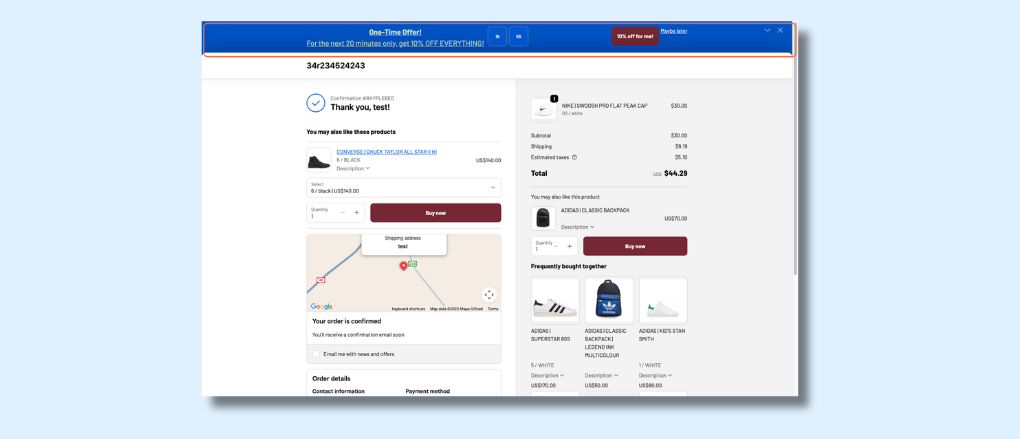Click the total amount '$44.29'
1020x439 pixels.
[x=676, y=174]
